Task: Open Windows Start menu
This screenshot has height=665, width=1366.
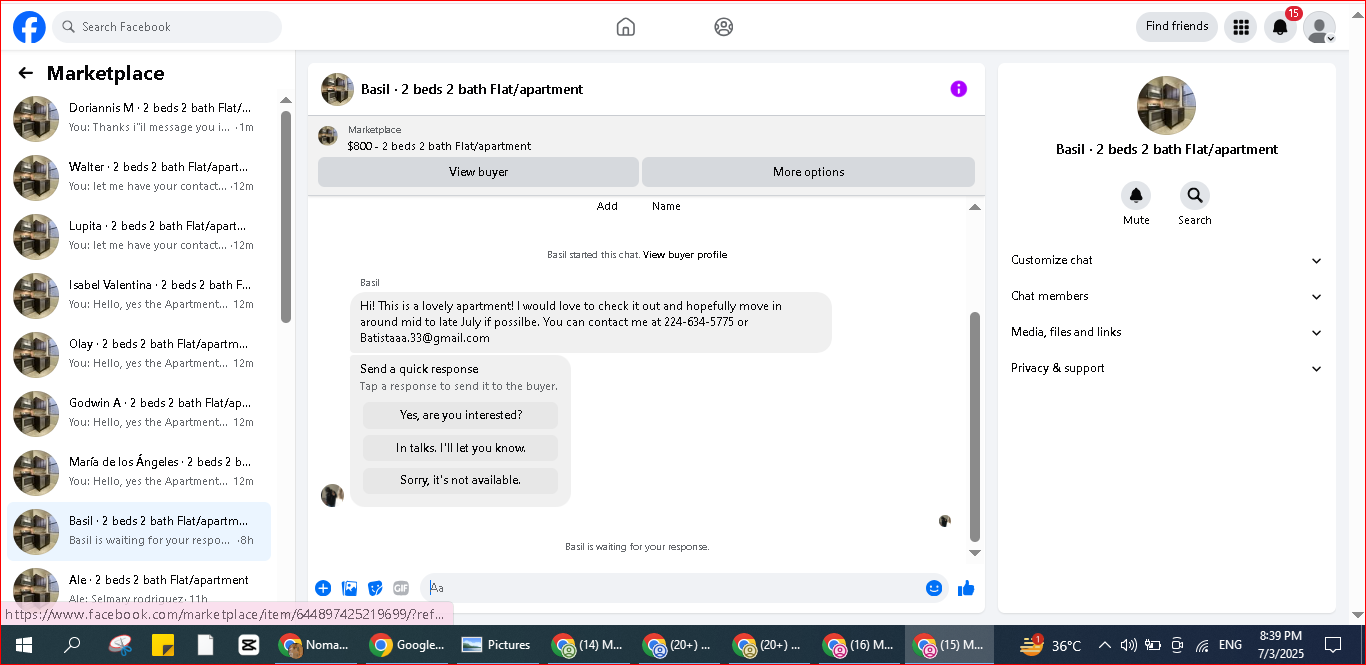Action: point(24,645)
